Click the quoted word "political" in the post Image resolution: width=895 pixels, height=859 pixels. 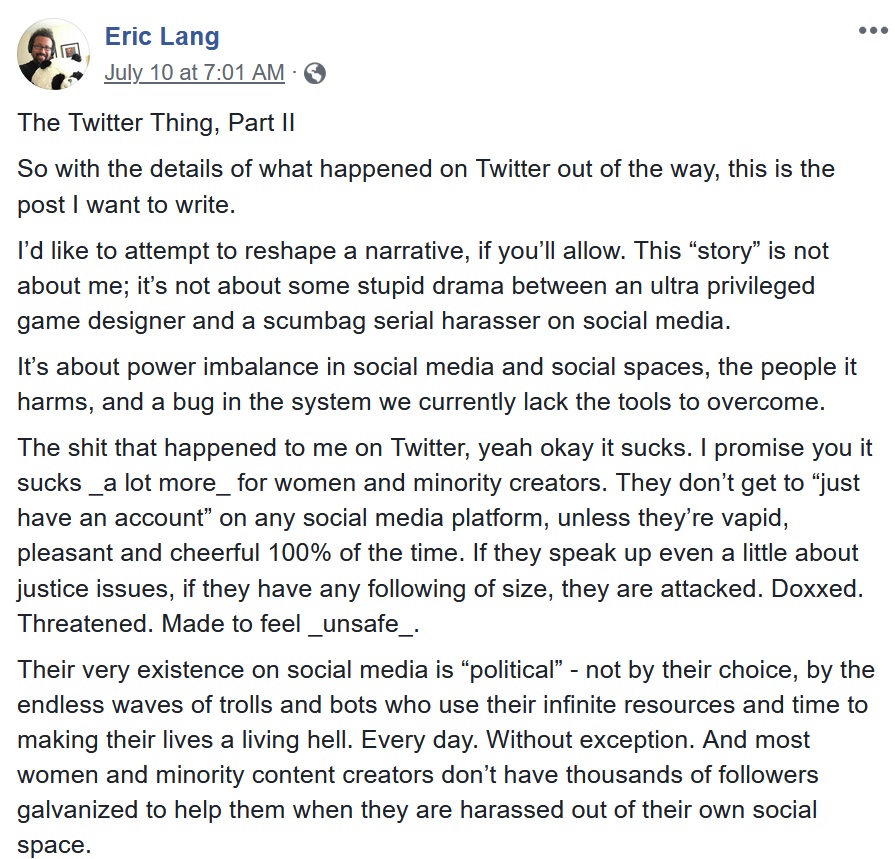coord(511,670)
